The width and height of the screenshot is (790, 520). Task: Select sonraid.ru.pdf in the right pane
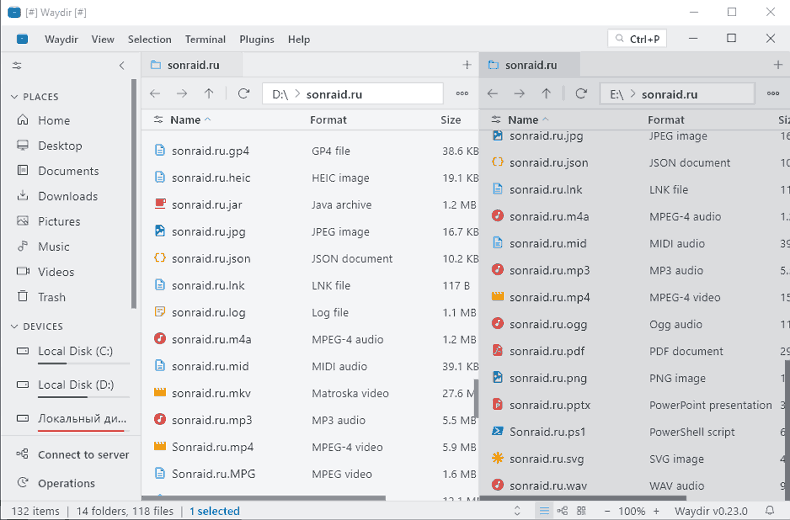coord(636,351)
